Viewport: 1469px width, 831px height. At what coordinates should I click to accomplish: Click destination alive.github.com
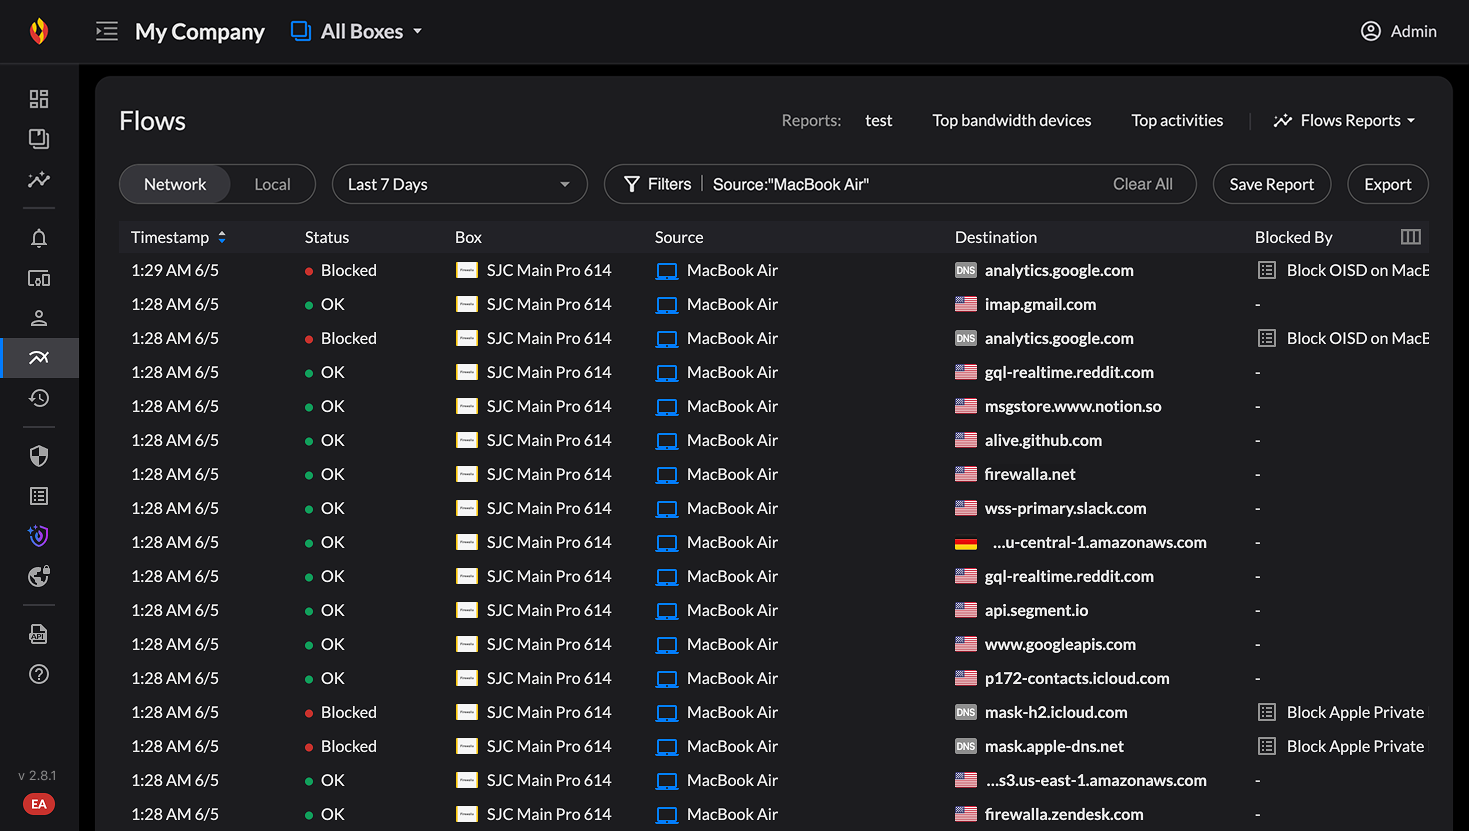1043,440
